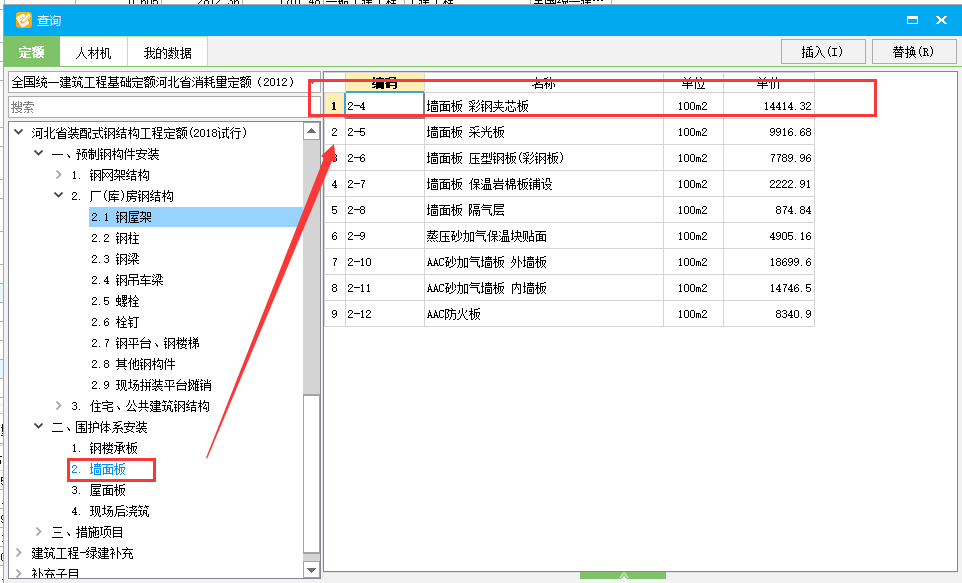Click the 单价 column header

click(769, 83)
